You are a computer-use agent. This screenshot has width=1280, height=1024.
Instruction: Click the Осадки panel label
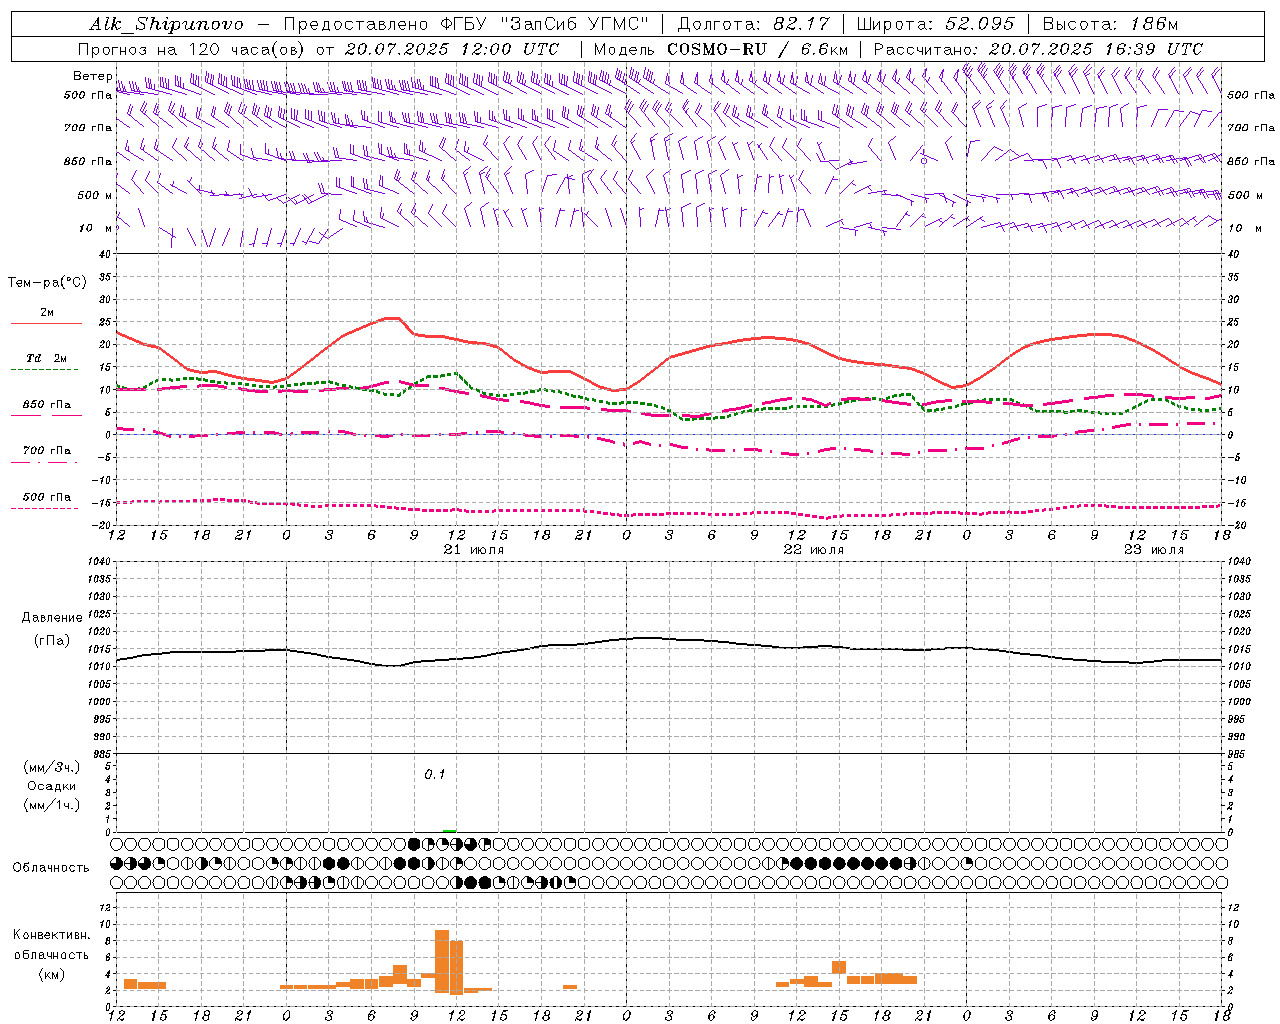(x=52, y=786)
